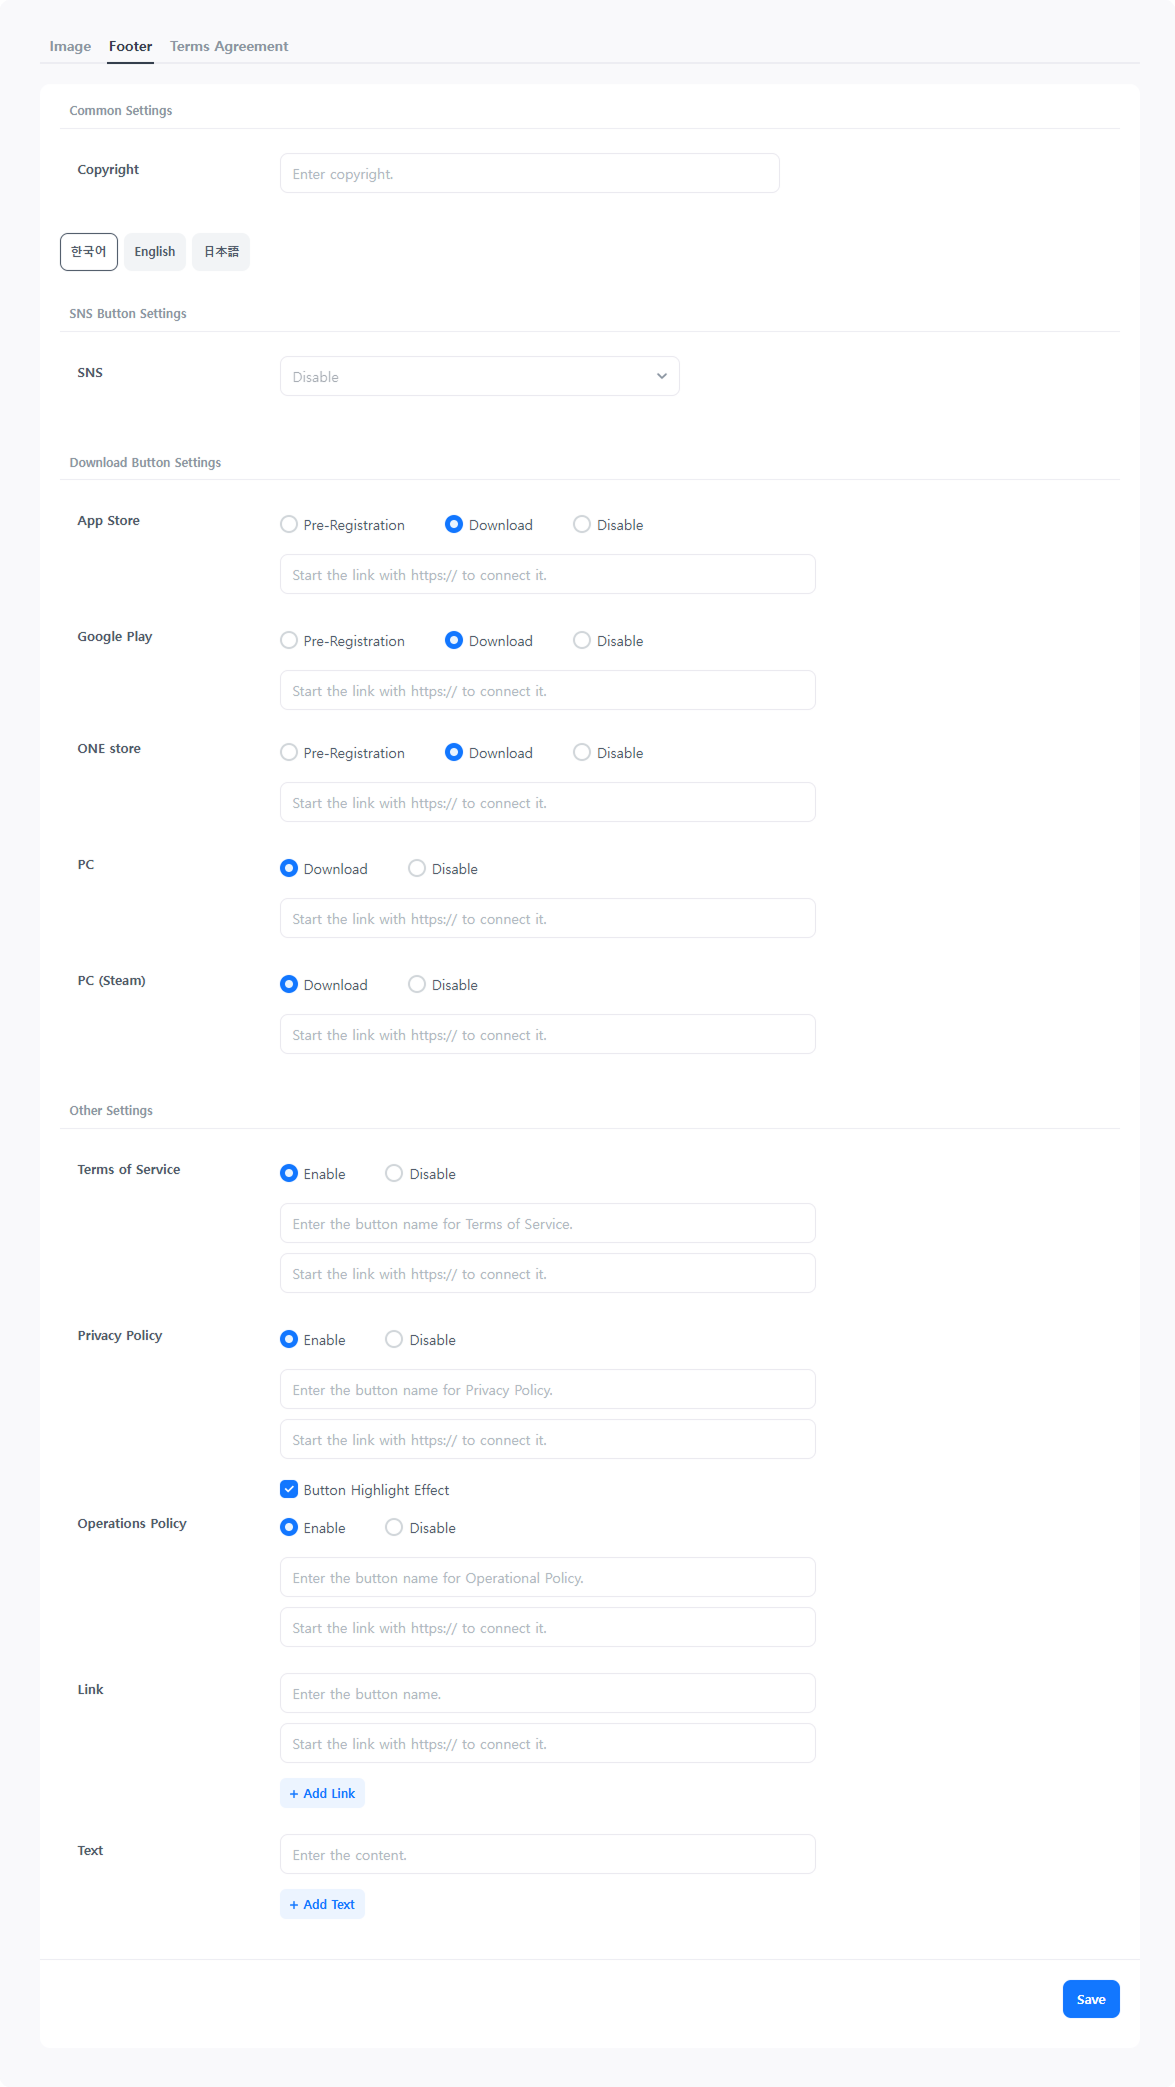The image size is (1175, 2087).
Task: Set PC (Steam) to Disable
Action: point(417,985)
